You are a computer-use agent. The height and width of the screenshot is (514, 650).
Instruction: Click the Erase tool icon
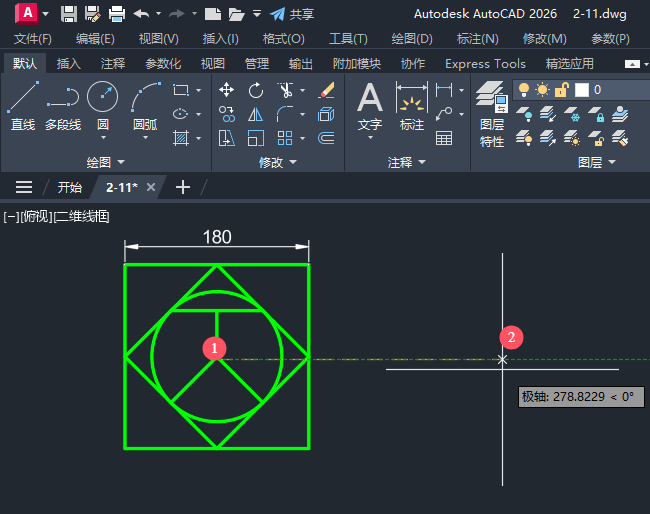pyautogui.click(x=326, y=90)
